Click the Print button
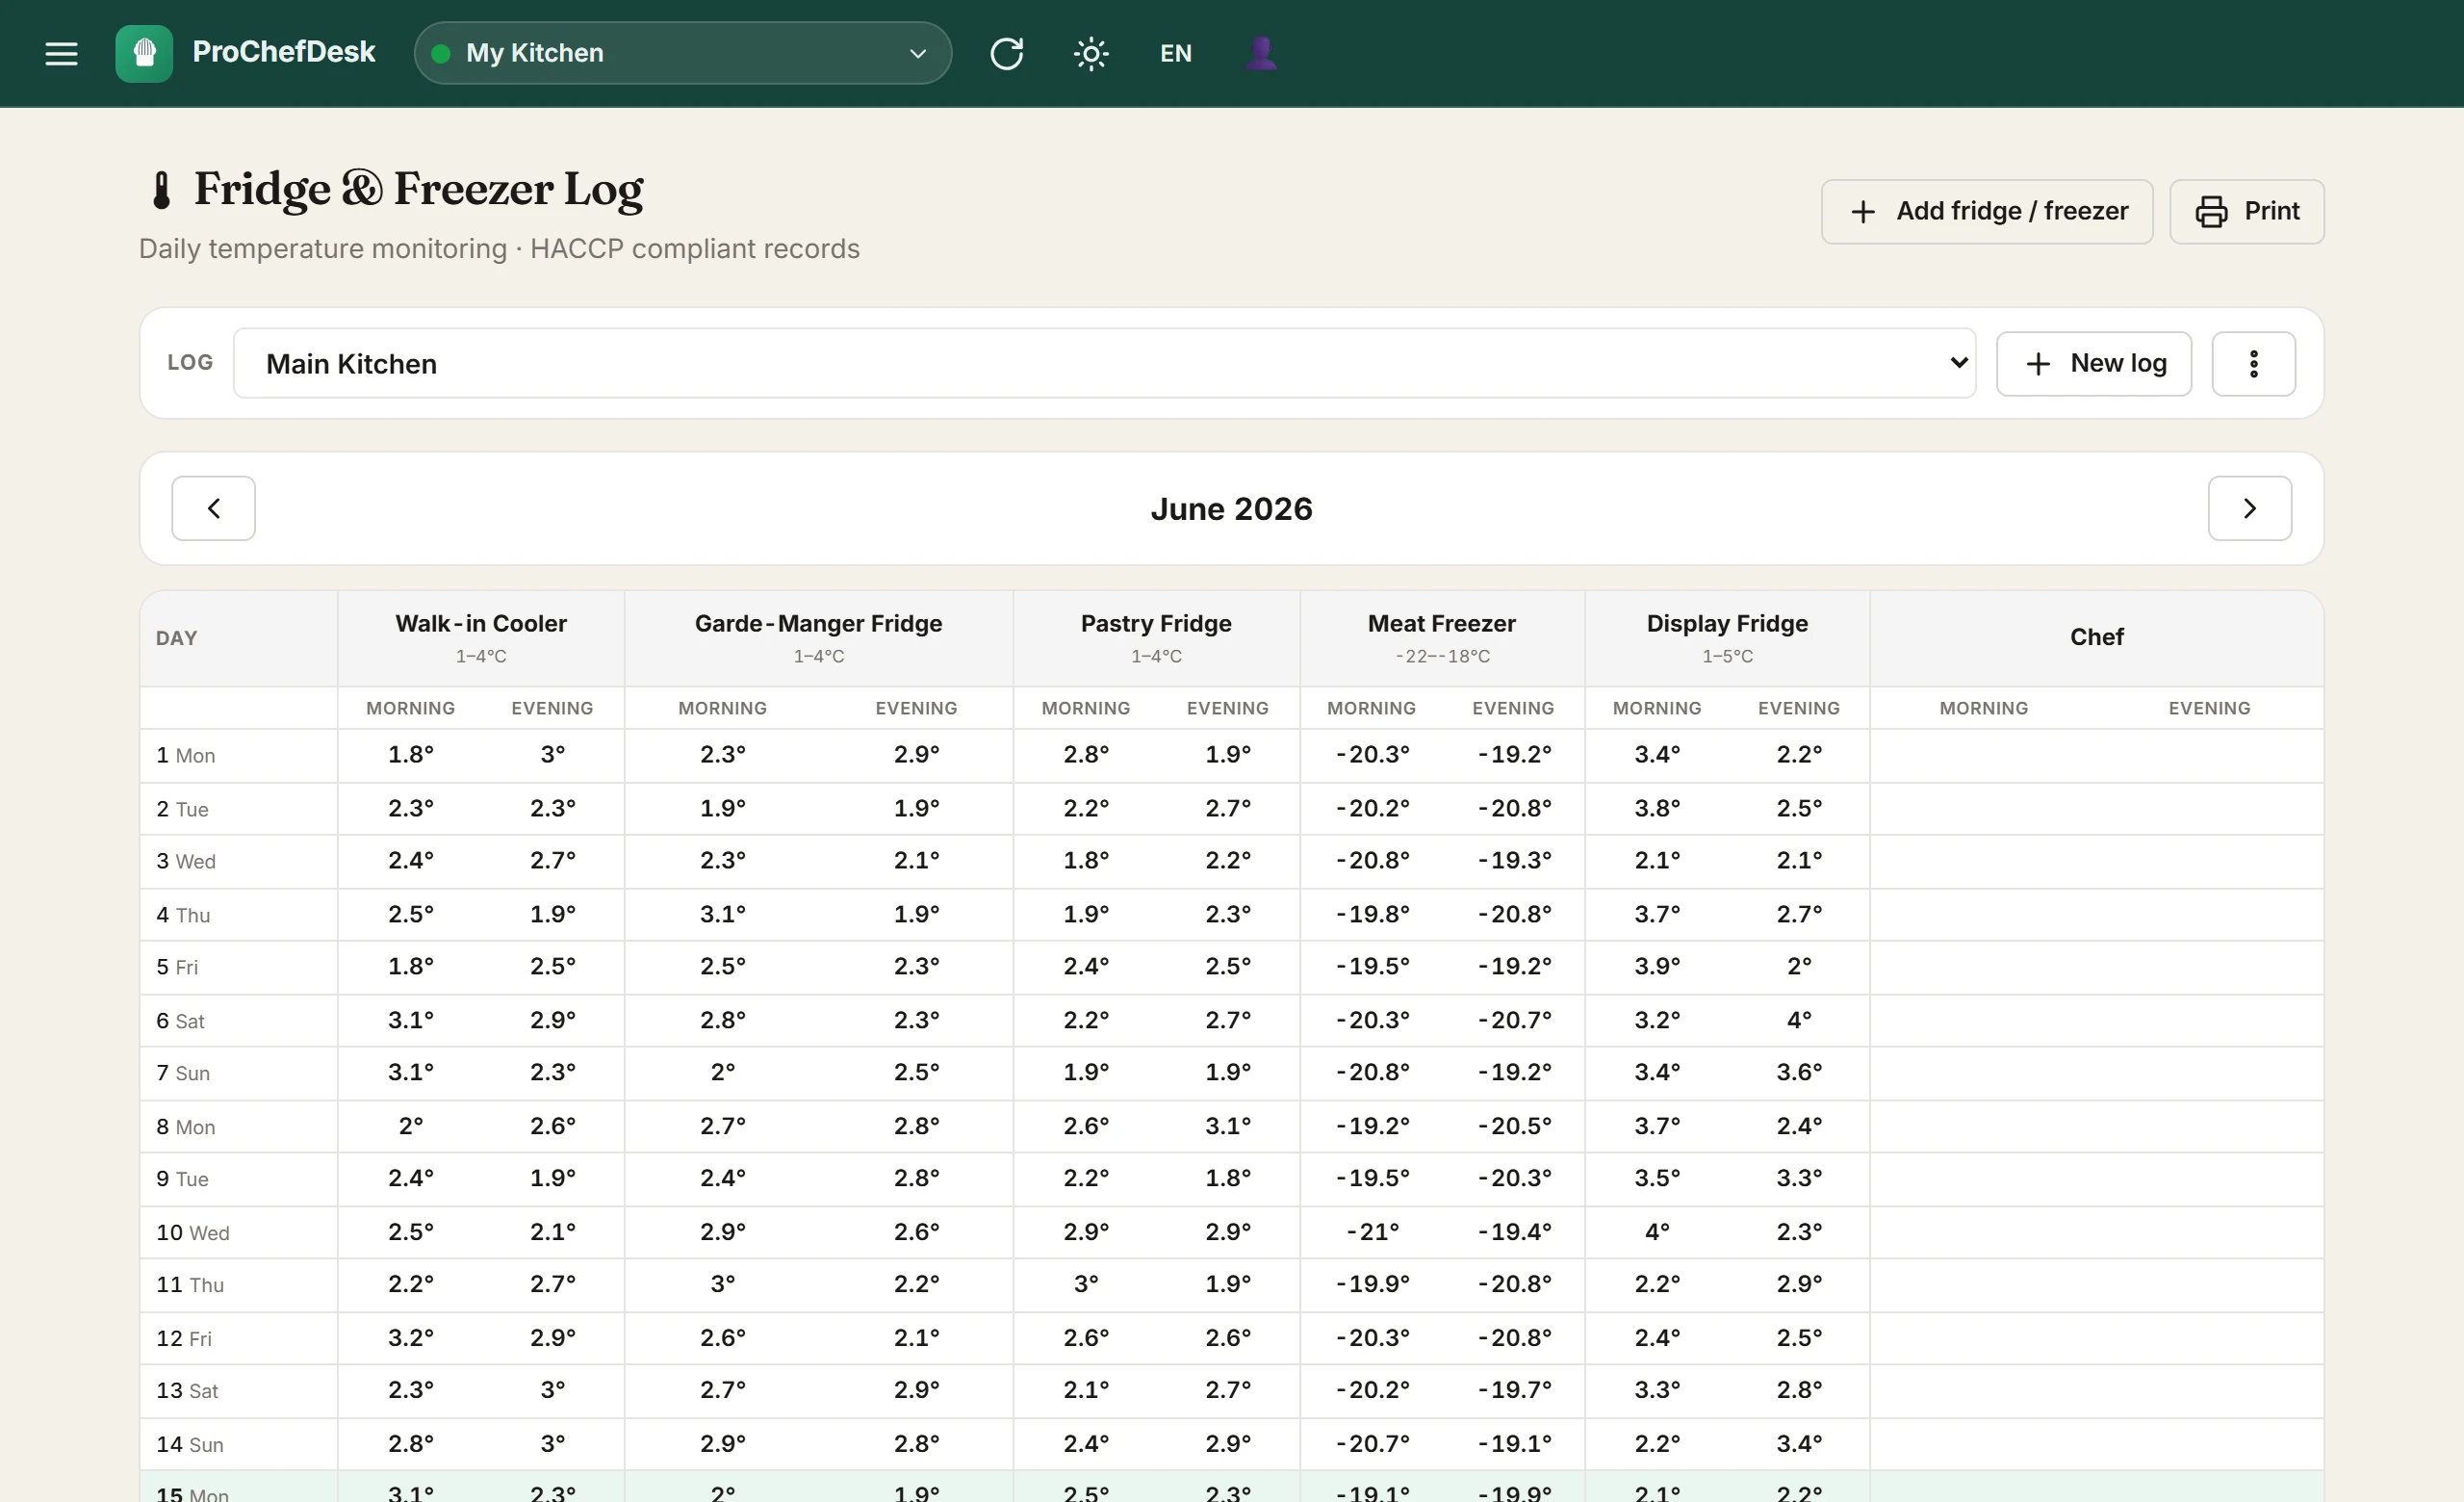Image resolution: width=2464 pixels, height=1502 pixels. (x=2246, y=211)
